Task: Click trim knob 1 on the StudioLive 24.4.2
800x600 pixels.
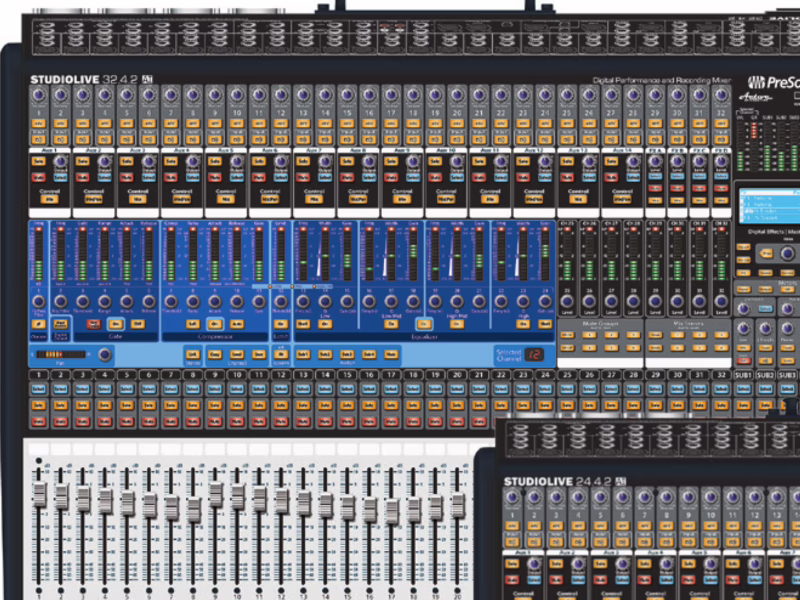Action: pos(512,497)
